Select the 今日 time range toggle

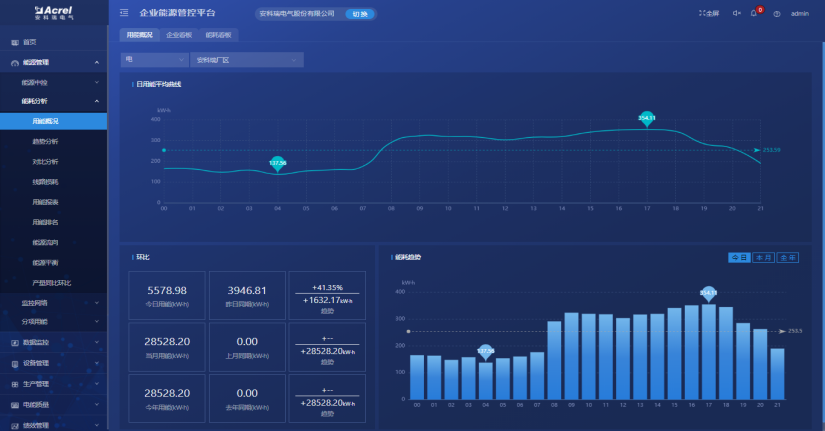(x=739, y=258)
